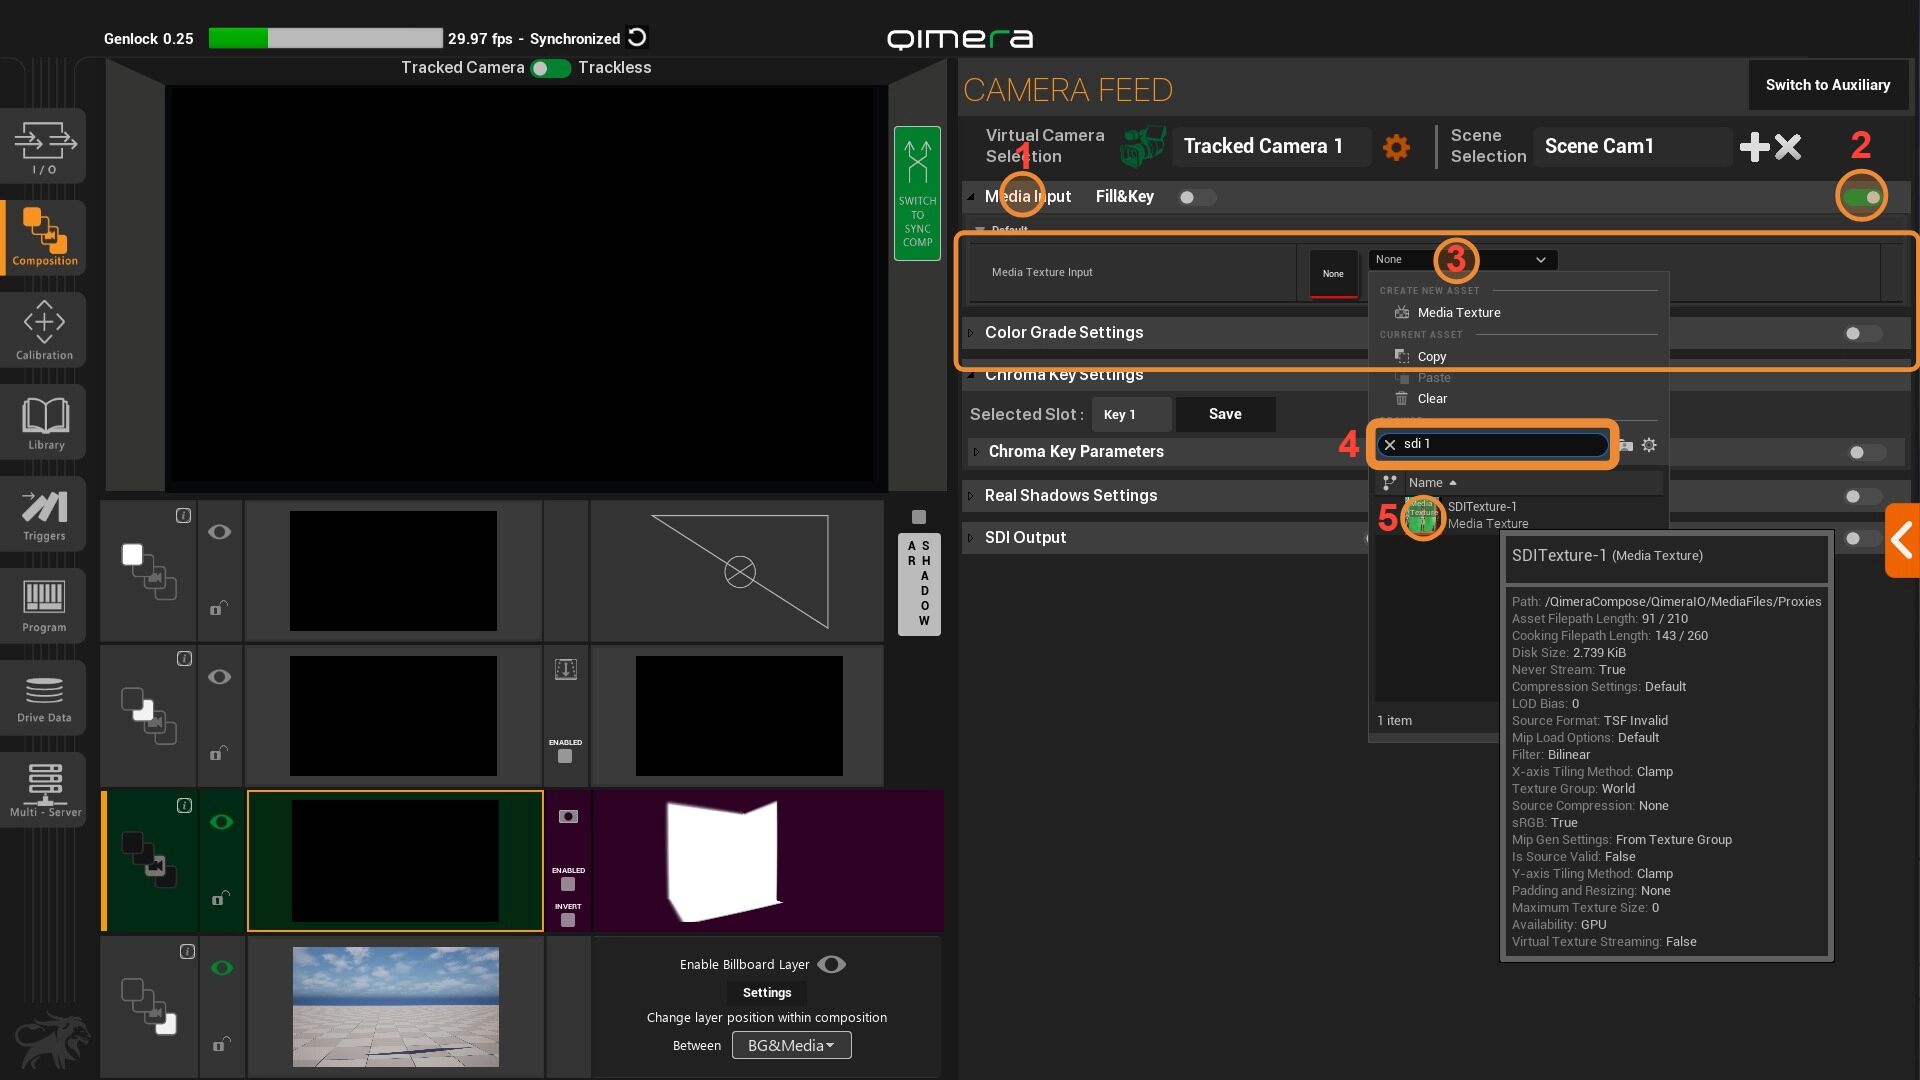Click the plus icon beside Scene Cam1
The image size is (1920, 1080).
coord(1754,147)
